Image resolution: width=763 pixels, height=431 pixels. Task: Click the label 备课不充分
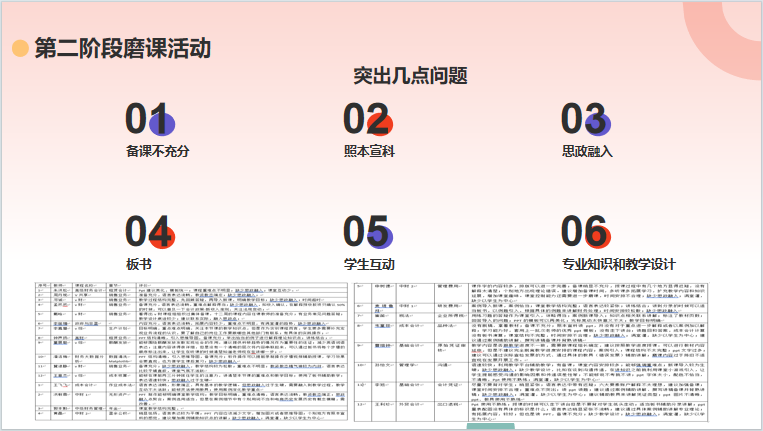tap(157, 152)
